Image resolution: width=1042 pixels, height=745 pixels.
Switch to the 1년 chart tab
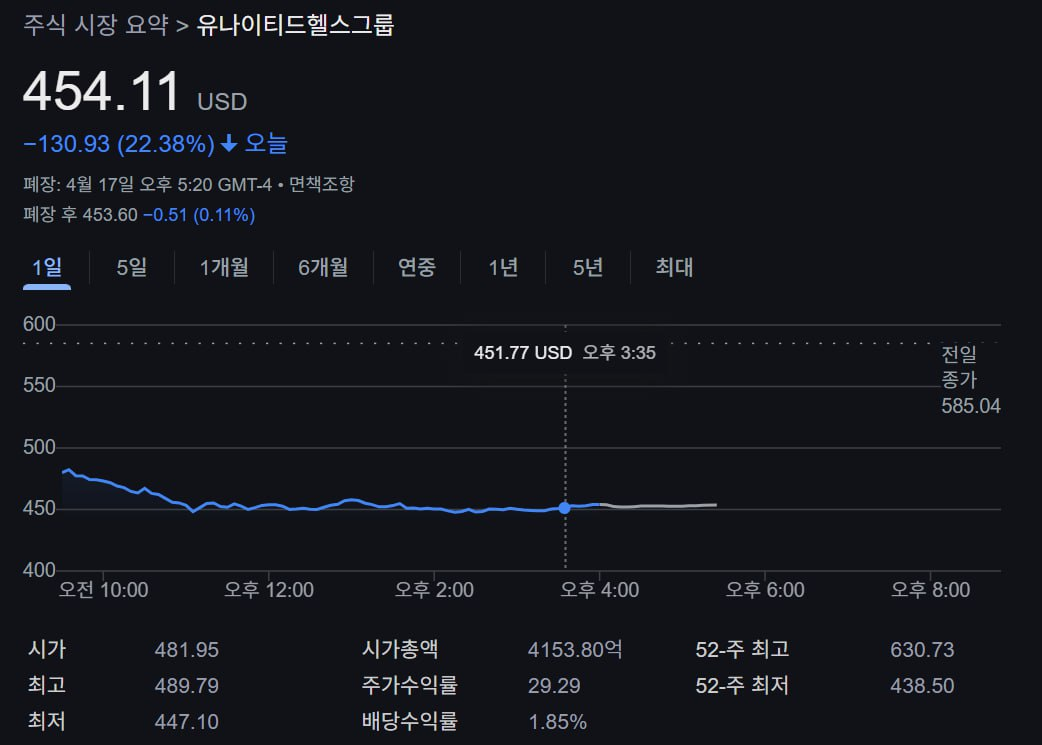point(503,268)
